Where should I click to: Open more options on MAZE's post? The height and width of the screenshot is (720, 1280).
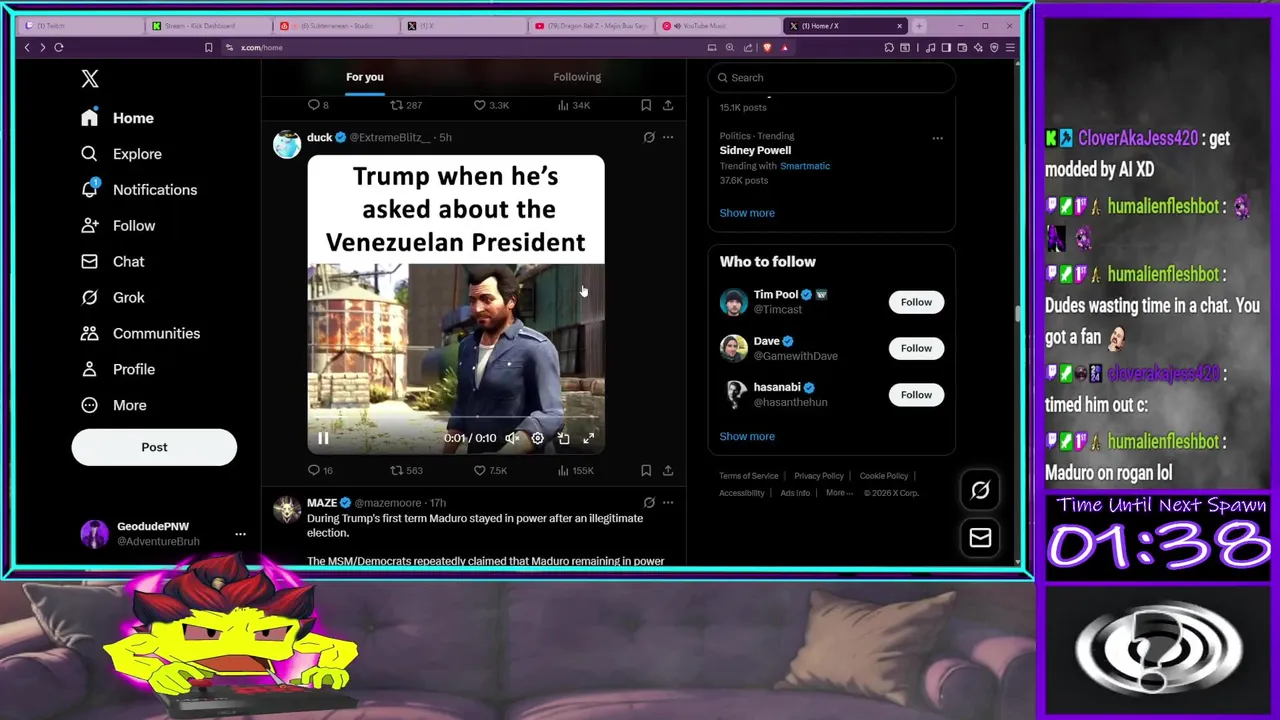click(x=668, y=502)
